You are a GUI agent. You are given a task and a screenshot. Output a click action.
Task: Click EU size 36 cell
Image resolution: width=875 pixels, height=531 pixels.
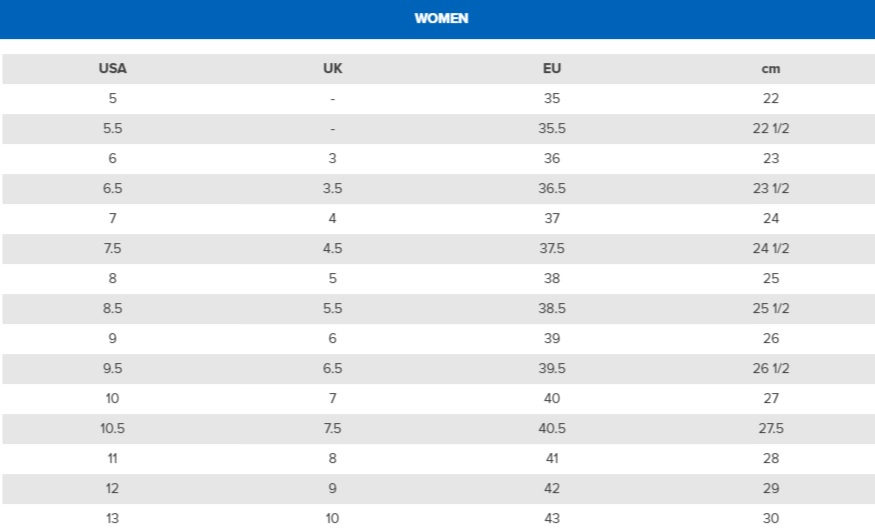[551, 158]
